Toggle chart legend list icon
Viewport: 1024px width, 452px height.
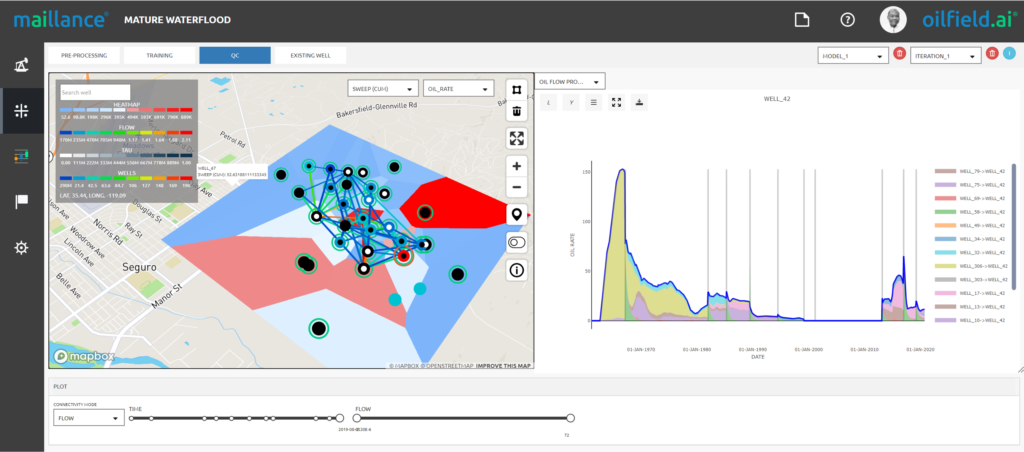[x=594, y=102]
